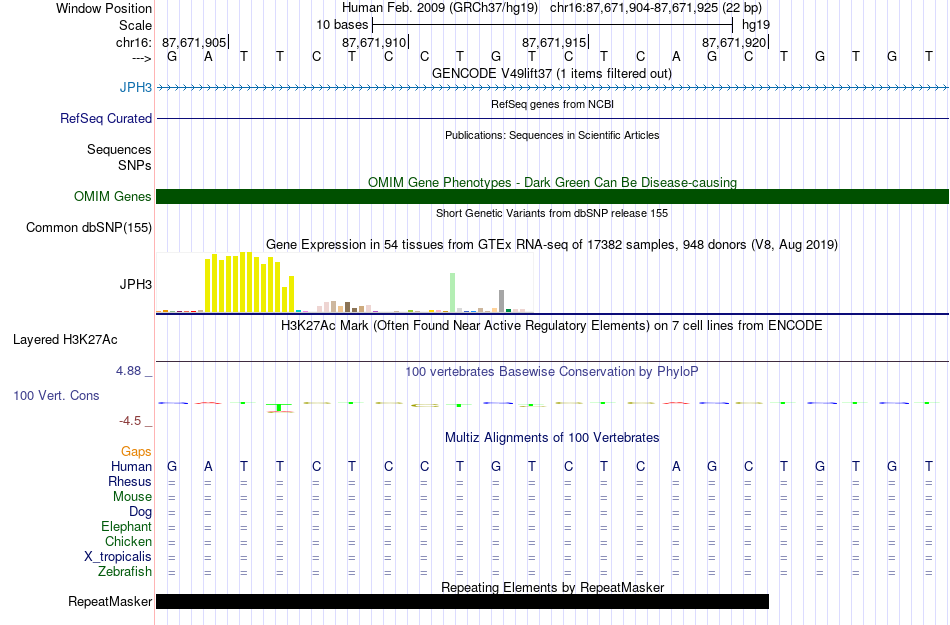Click the Scale label
Viewport: 950px width, 625px height.
click(x=135, y=25)
